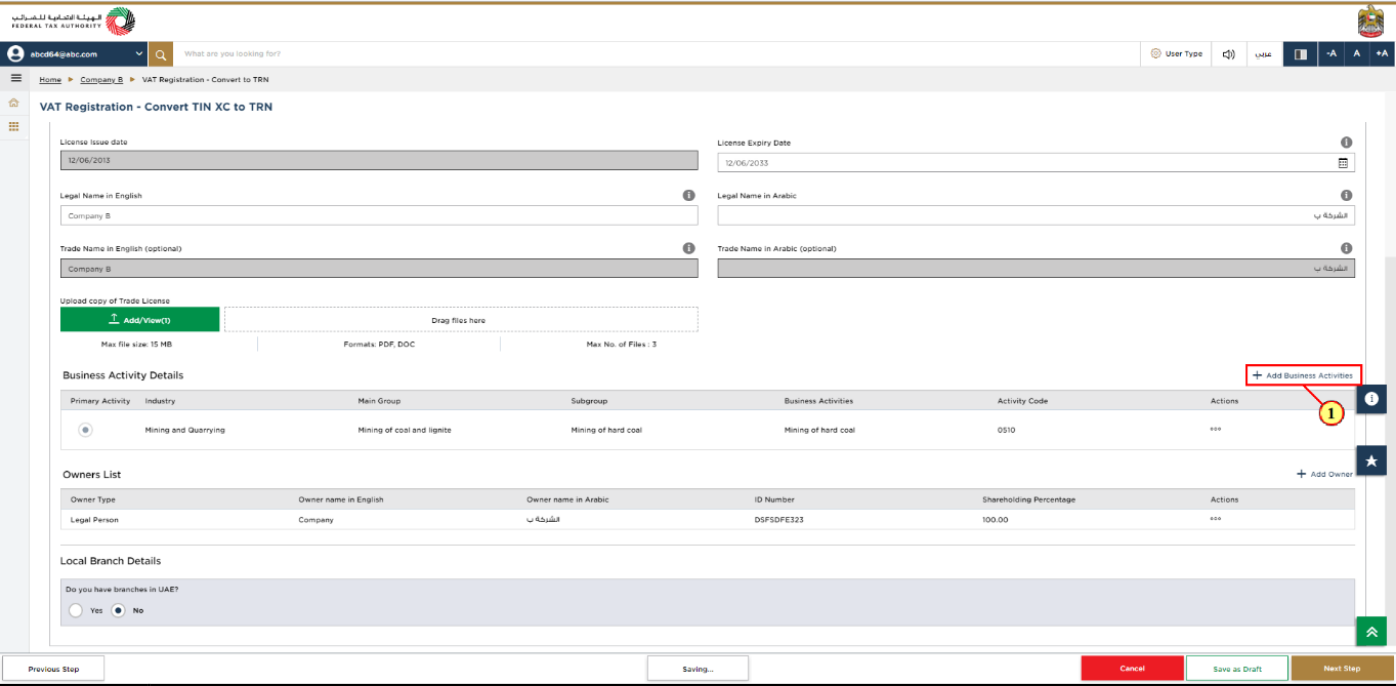Open actions menu for Mining and Quarrying row
1396x686 pixels.
[1215, 430]
